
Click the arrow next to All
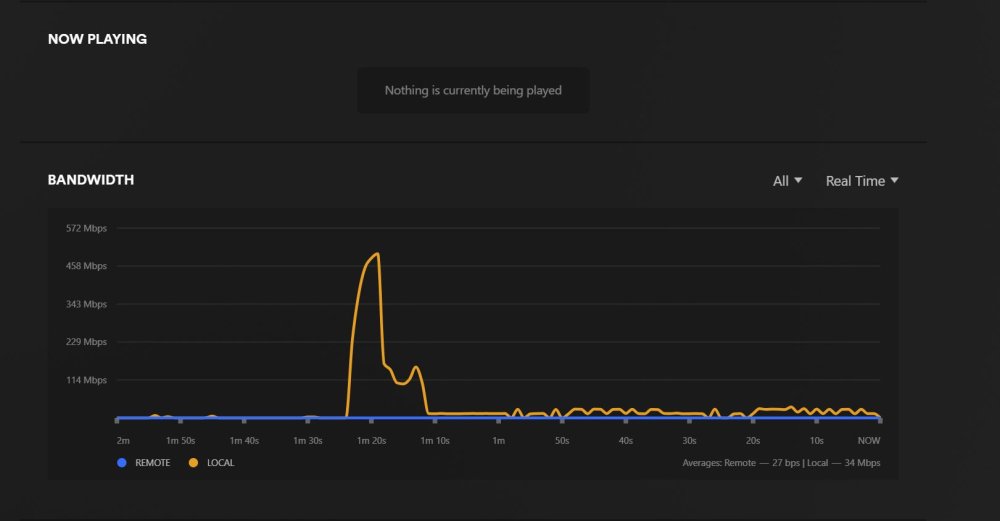[798, 180]
